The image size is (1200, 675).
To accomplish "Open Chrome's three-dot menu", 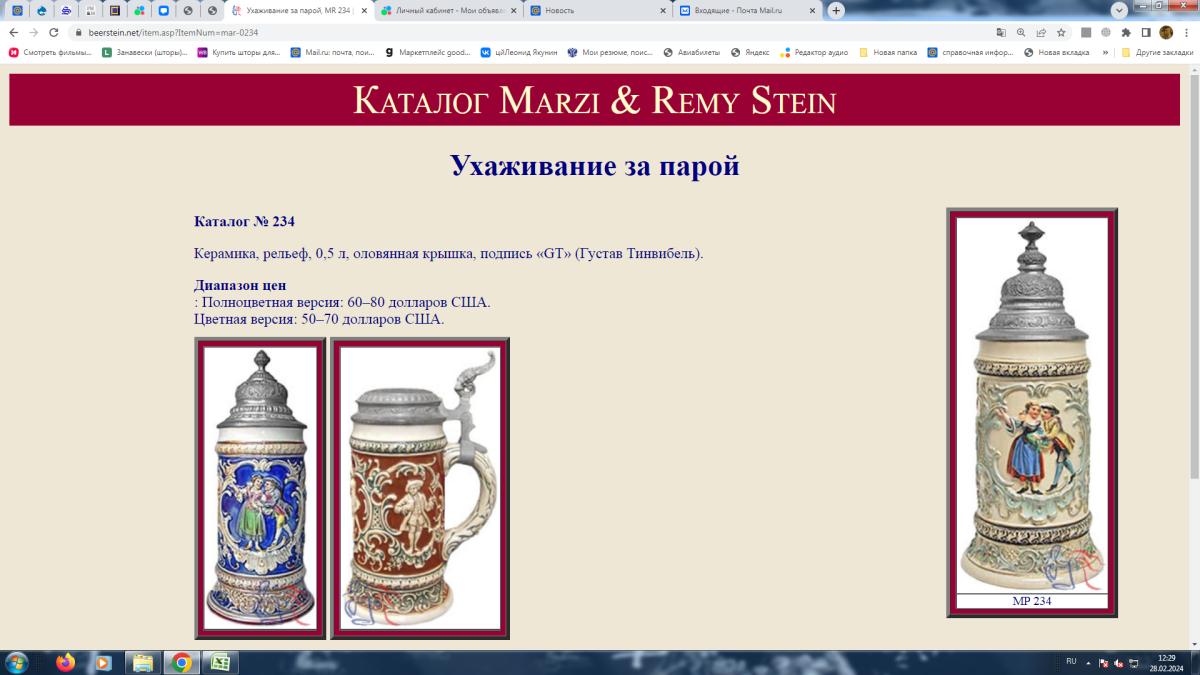I will 1186,32.
